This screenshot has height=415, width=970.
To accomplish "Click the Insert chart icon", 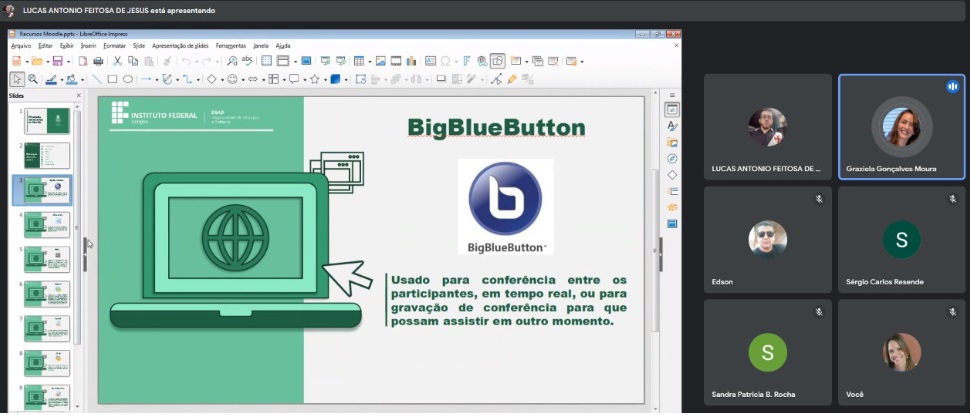I will point(411,61).
